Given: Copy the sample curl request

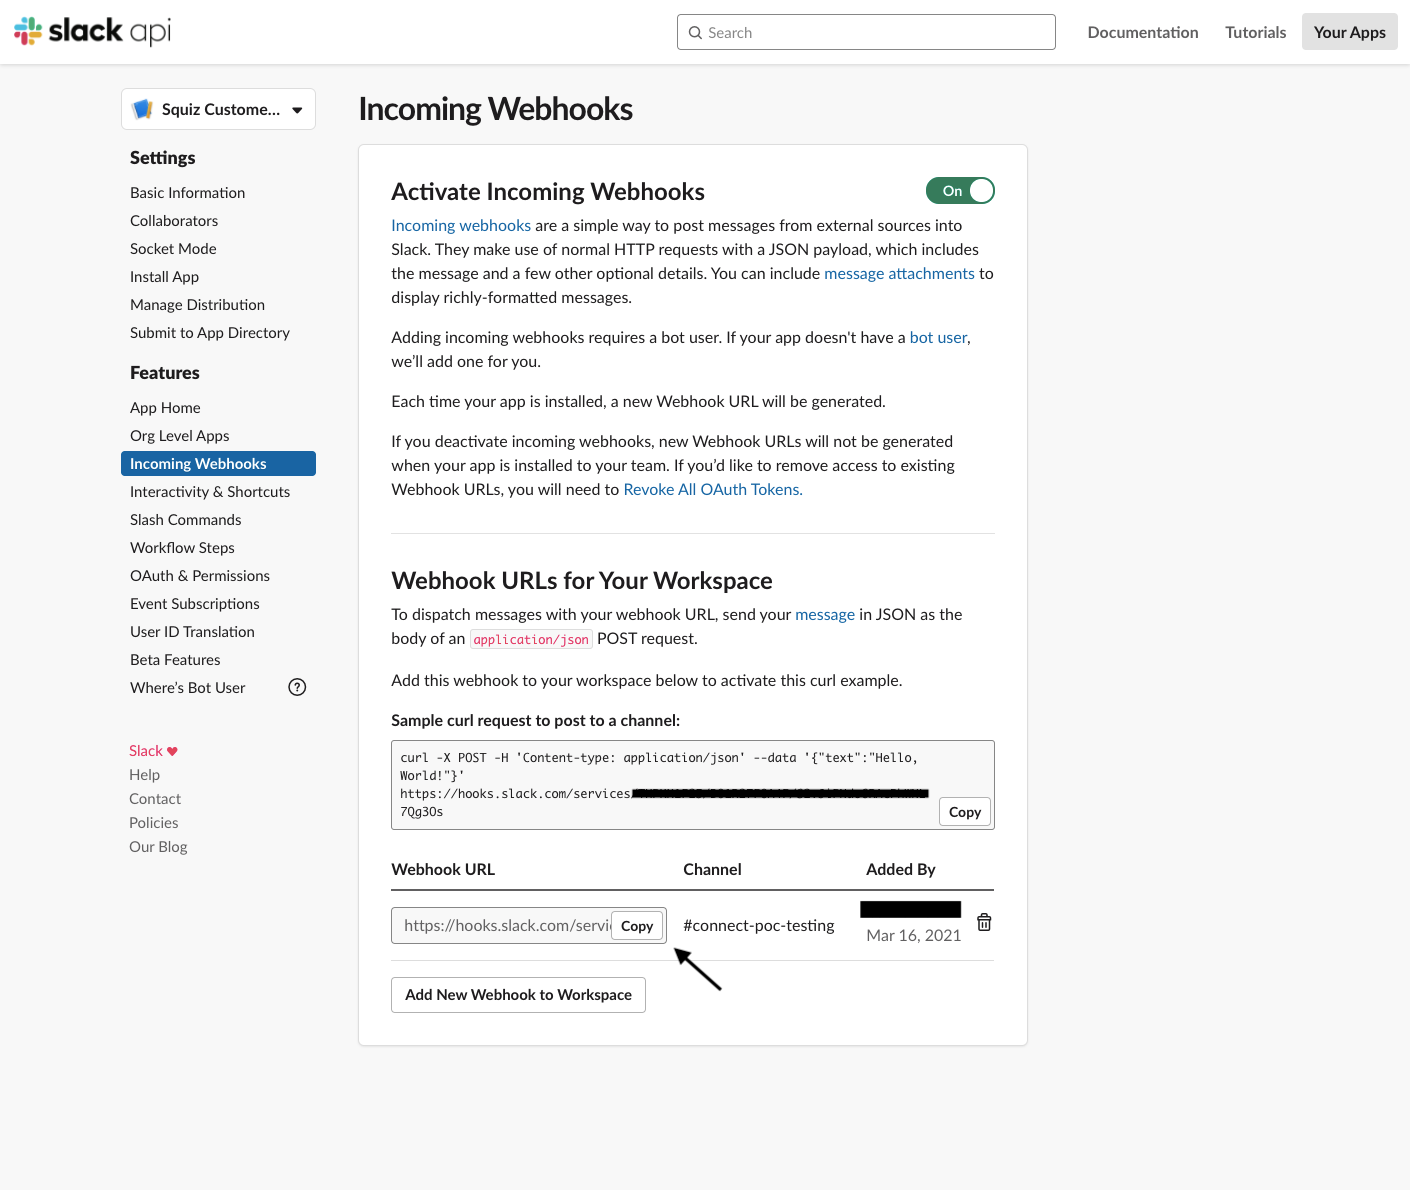Looking at the screenshot, I should point(965,812).
